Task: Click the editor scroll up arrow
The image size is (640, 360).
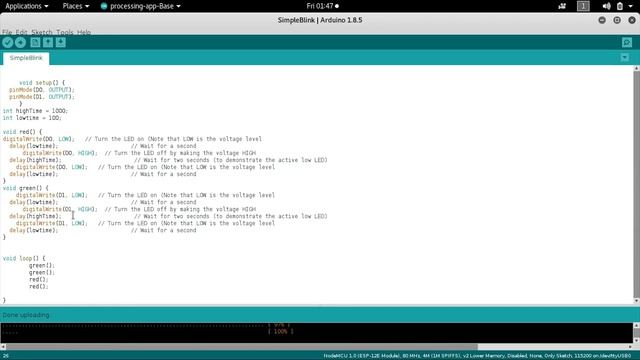Action: coord(636,69)
